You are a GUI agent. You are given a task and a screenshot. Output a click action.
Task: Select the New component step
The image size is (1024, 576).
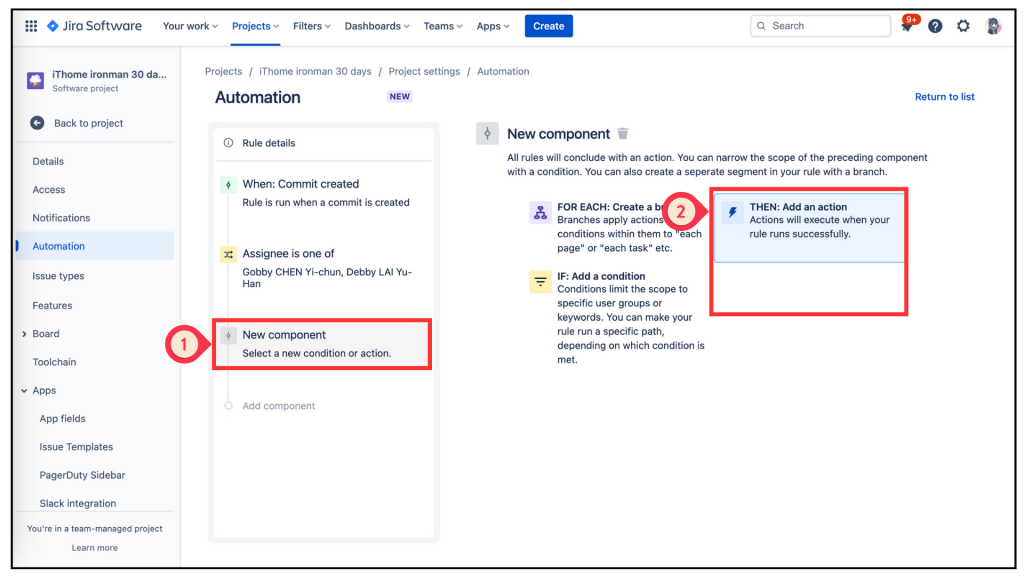coord(322,344)
